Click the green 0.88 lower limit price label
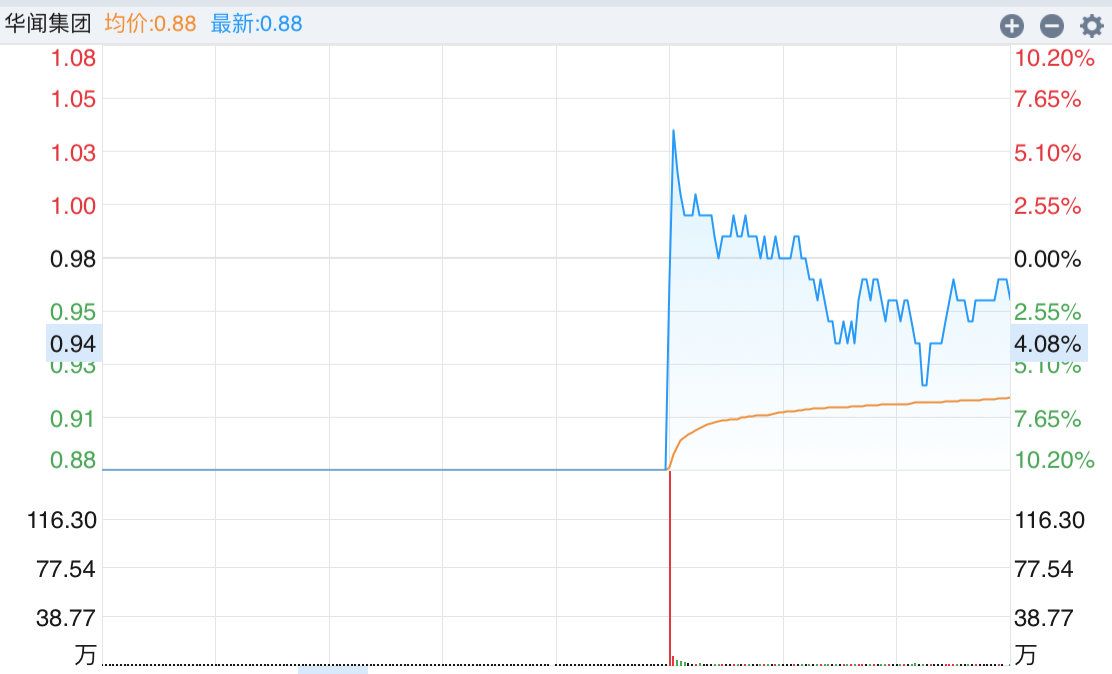The width and height of the screenshot is (1112, 674). tap(74, 460)
